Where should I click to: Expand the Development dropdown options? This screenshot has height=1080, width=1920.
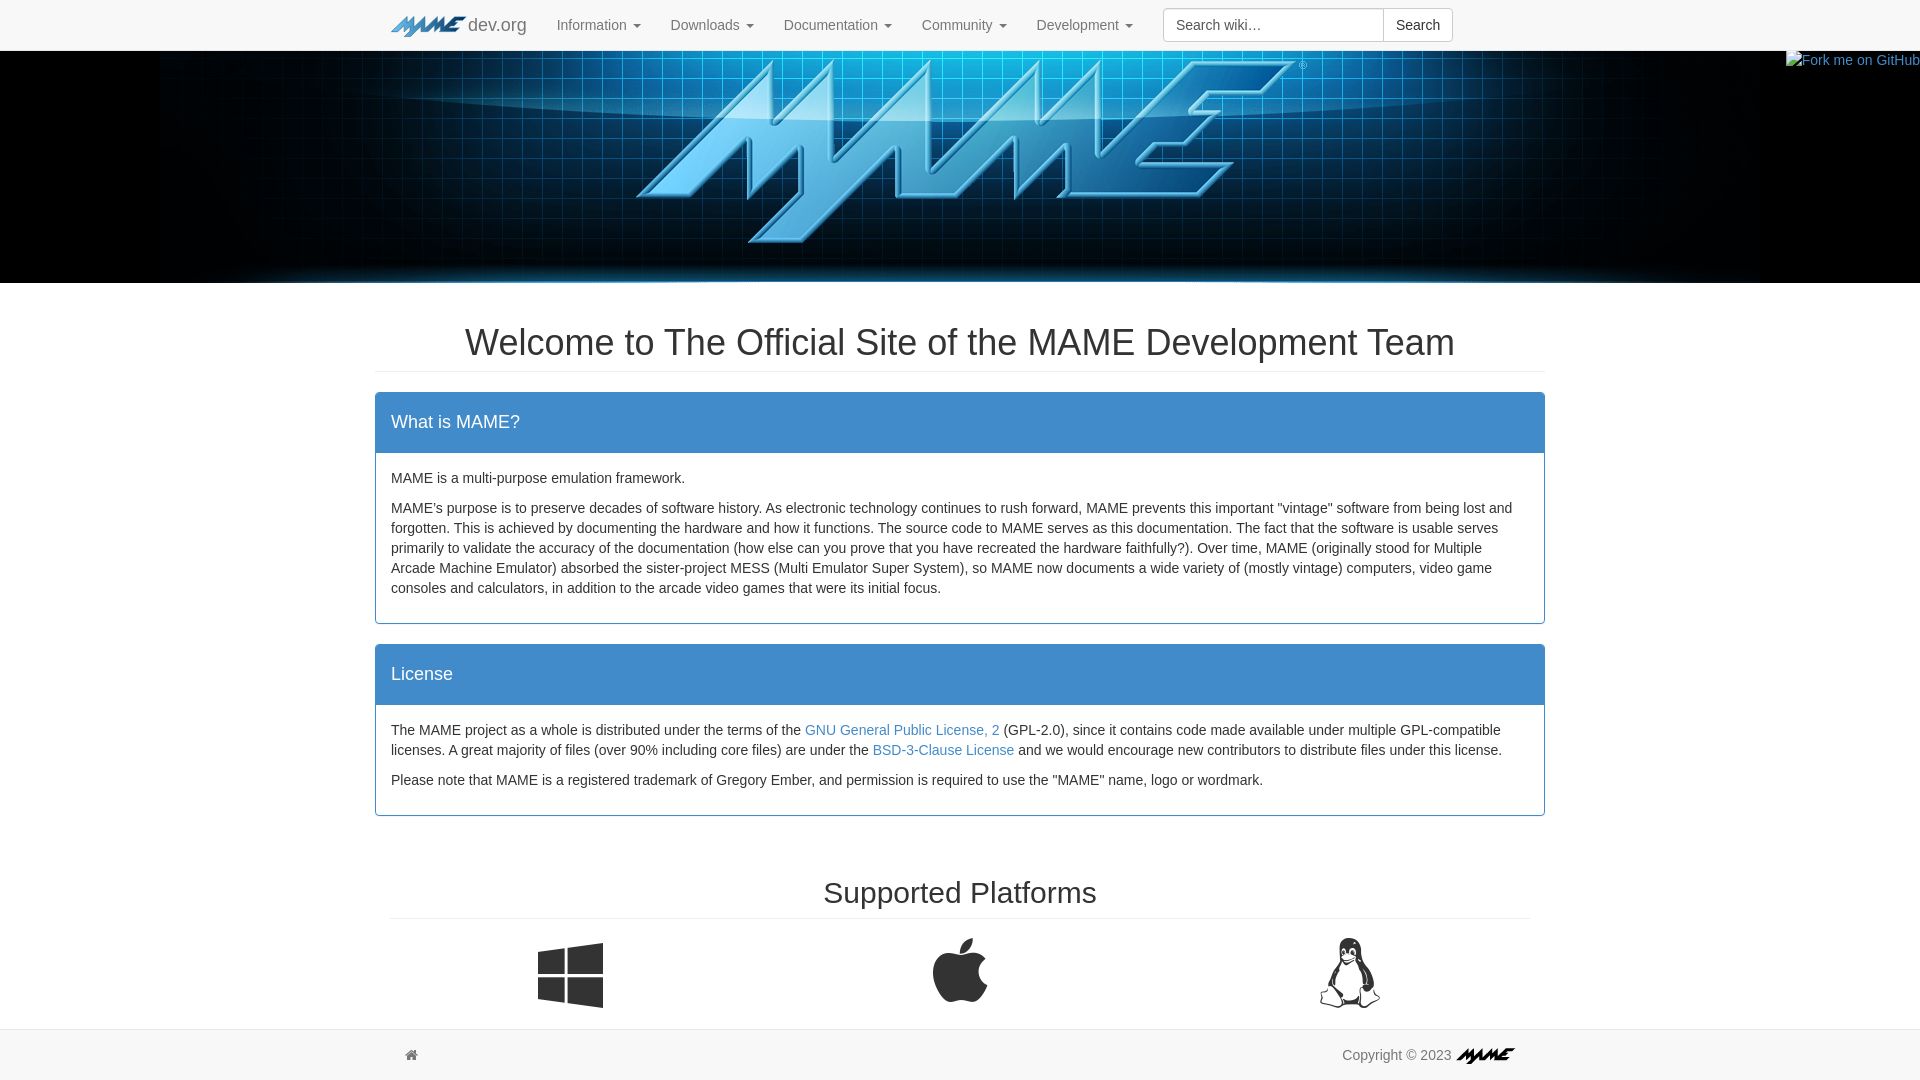1084,24
